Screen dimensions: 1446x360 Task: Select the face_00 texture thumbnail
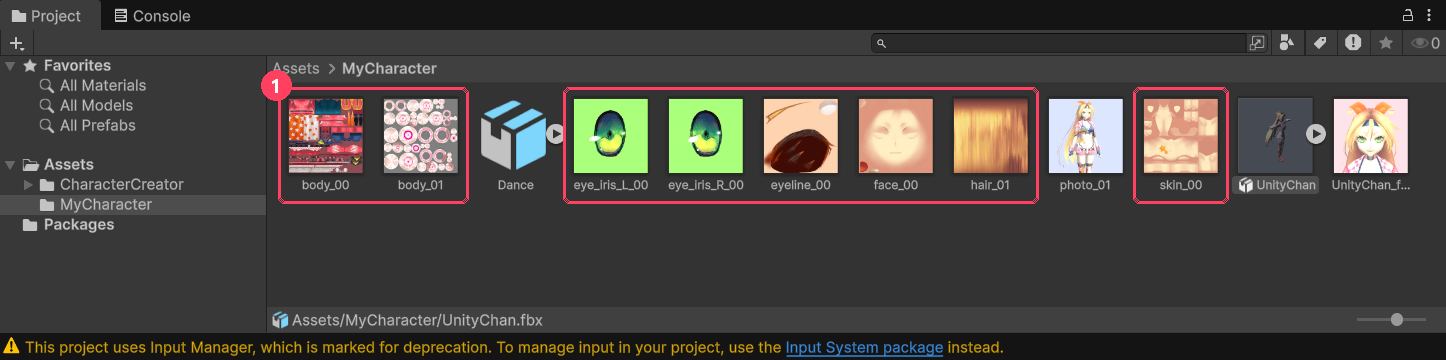(x=895, y=136)
